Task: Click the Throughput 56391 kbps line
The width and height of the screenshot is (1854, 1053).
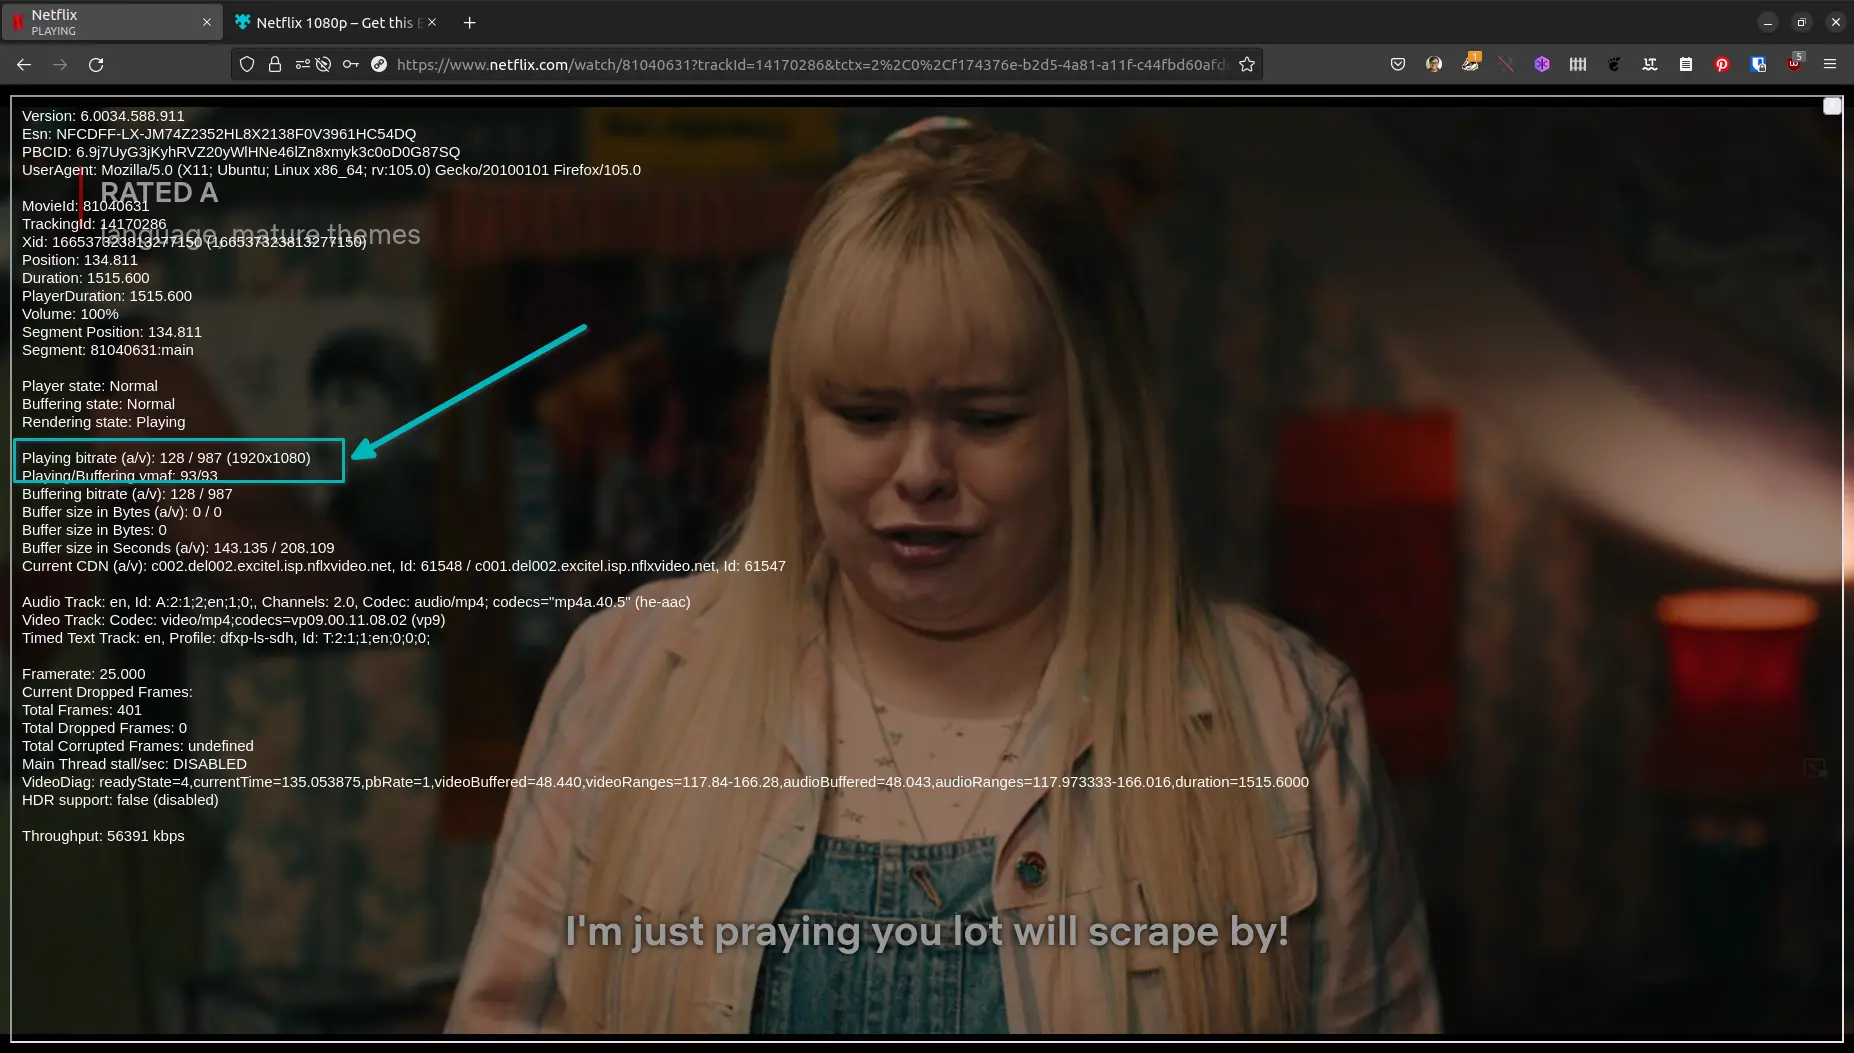Action: 103,836
